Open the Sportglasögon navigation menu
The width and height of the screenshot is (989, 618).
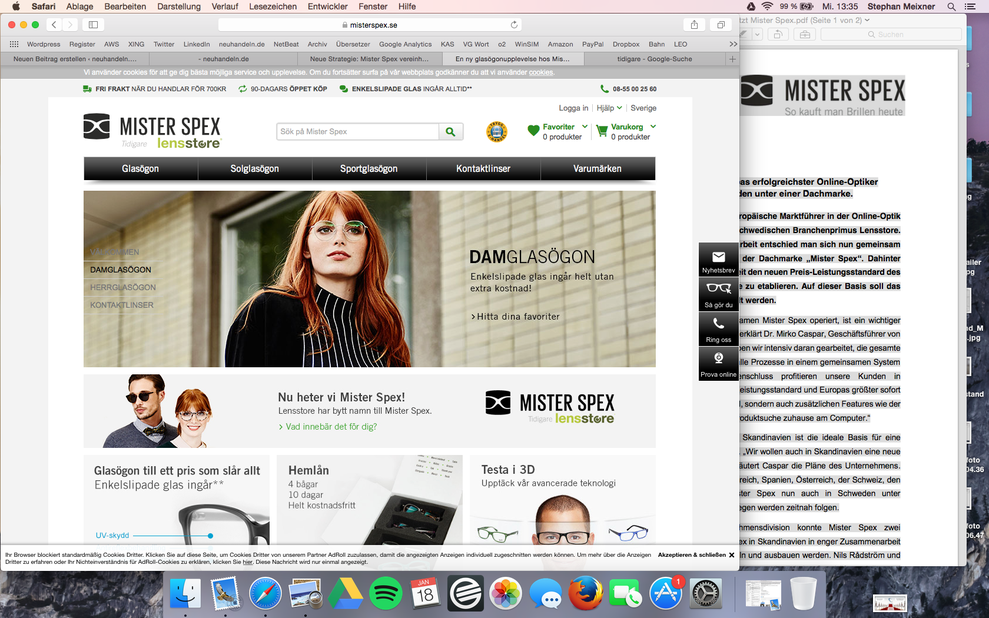(369, 168)
